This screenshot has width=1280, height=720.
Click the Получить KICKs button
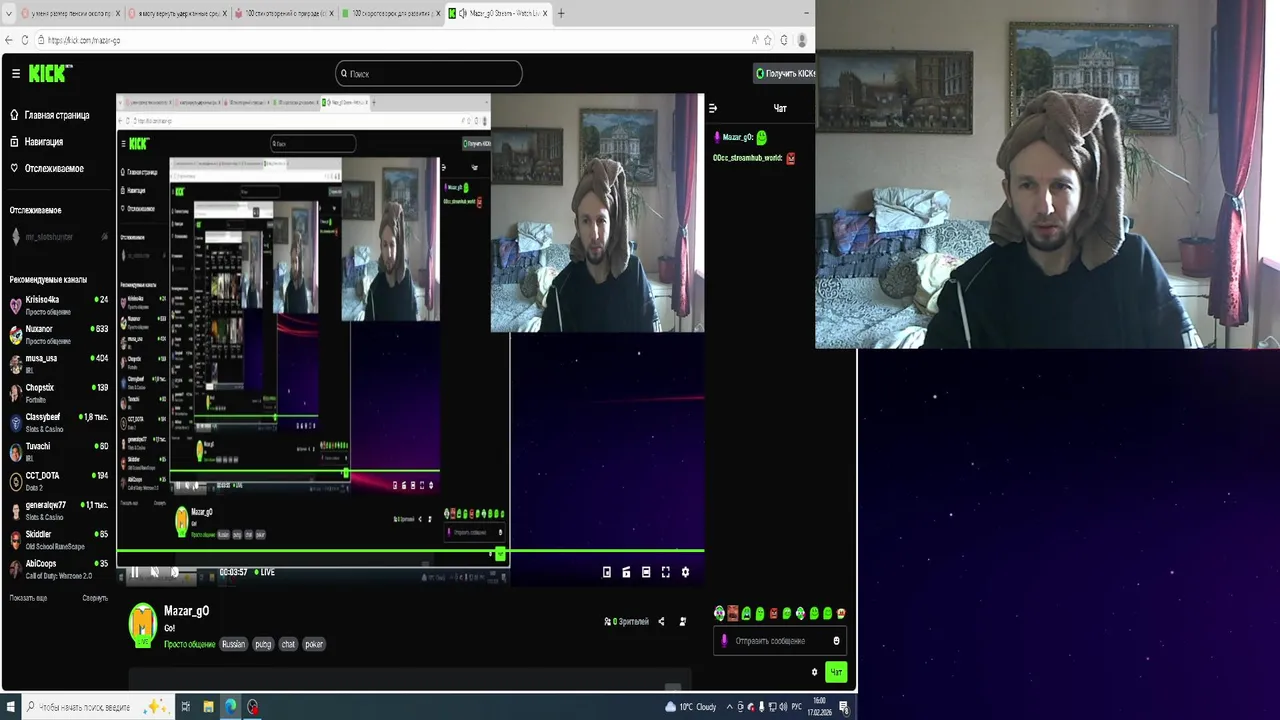785,73
